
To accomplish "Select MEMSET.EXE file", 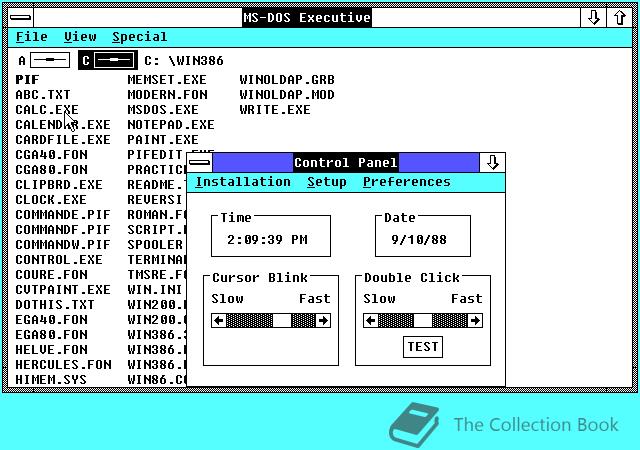I will 167,80.
